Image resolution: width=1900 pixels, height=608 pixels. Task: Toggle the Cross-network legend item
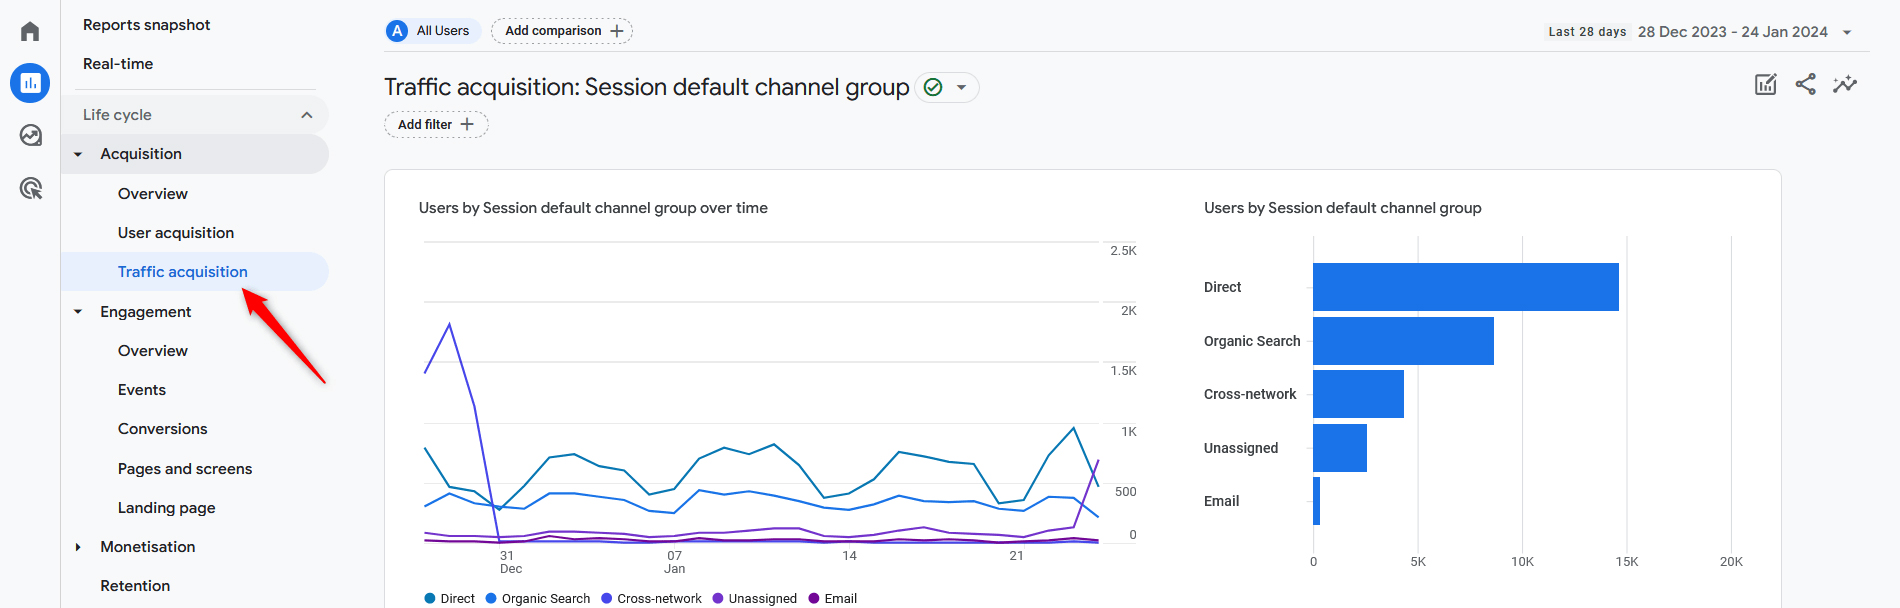click(651, 598)
